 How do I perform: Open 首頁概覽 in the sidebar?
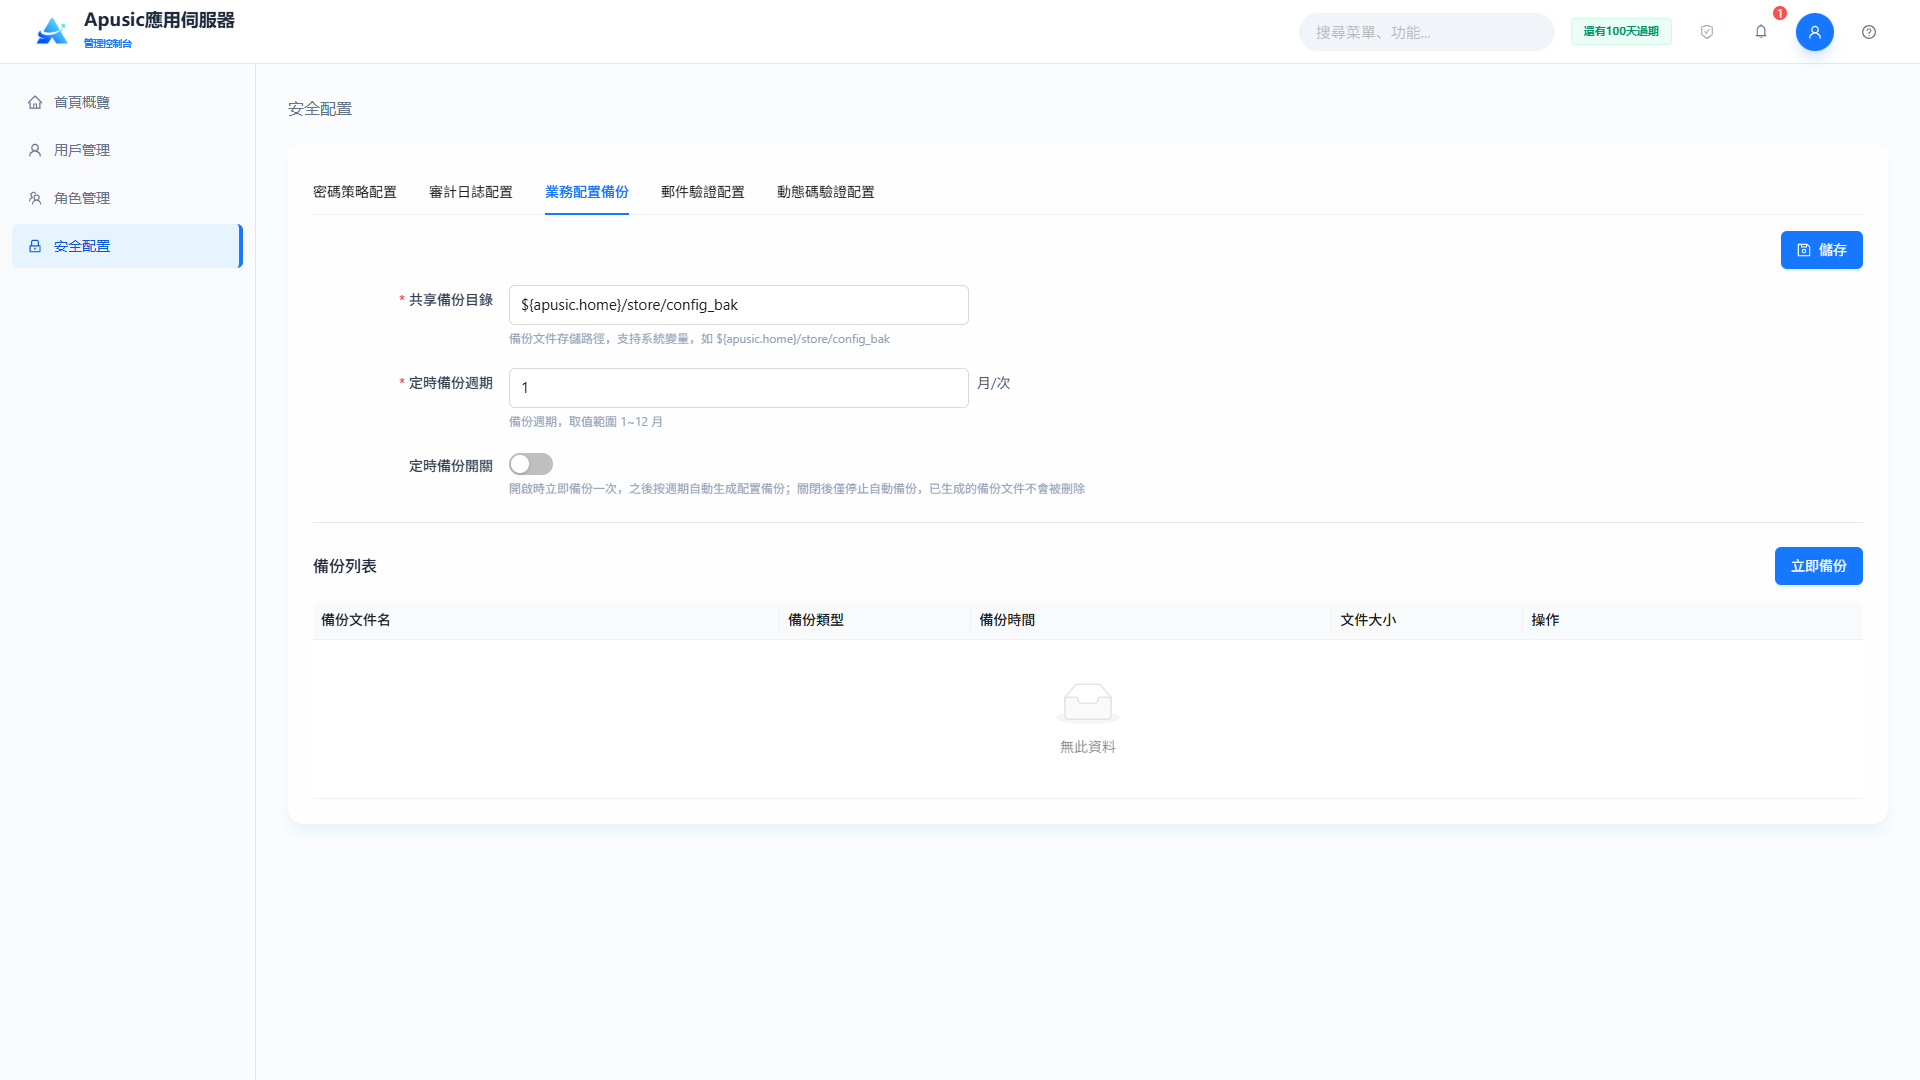(127, 102)
